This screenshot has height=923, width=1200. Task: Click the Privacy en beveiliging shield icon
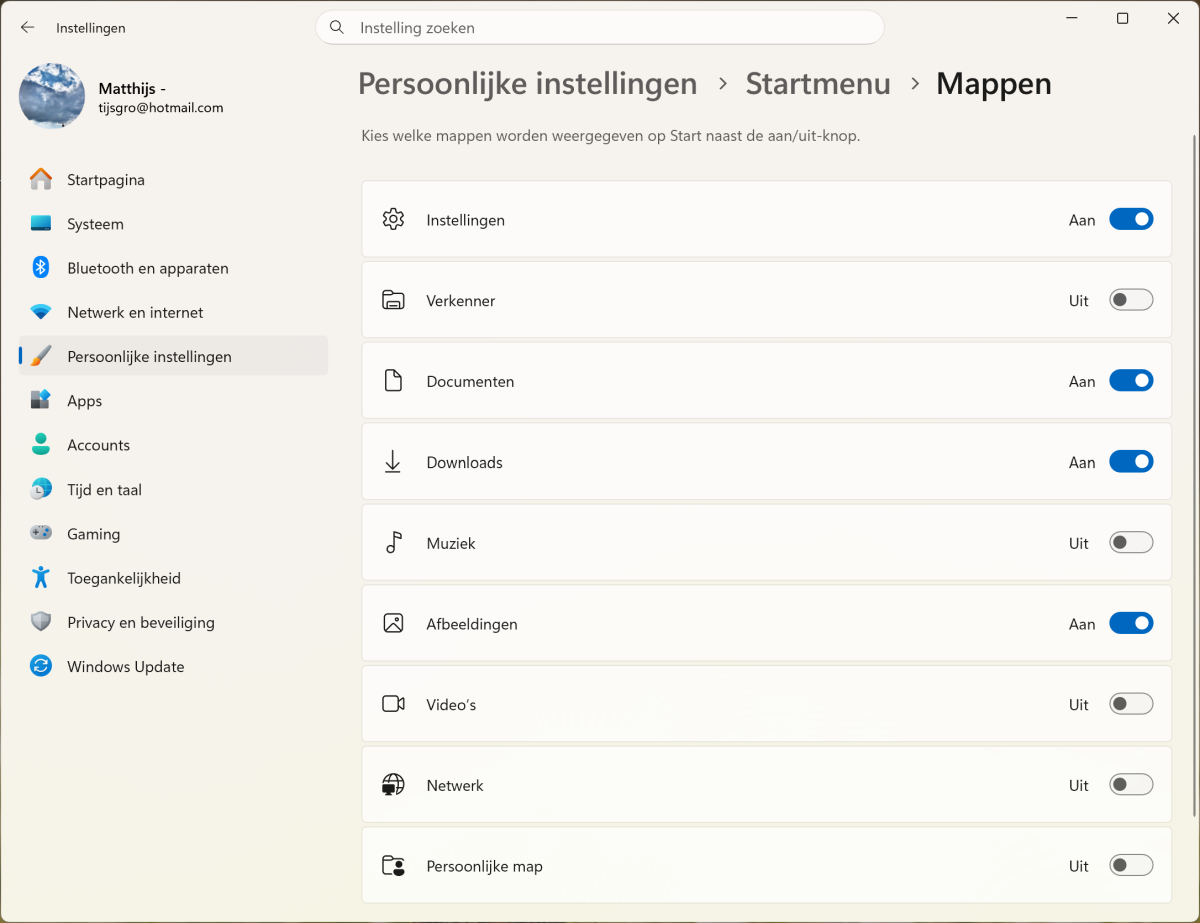click(x=41, y=622)
